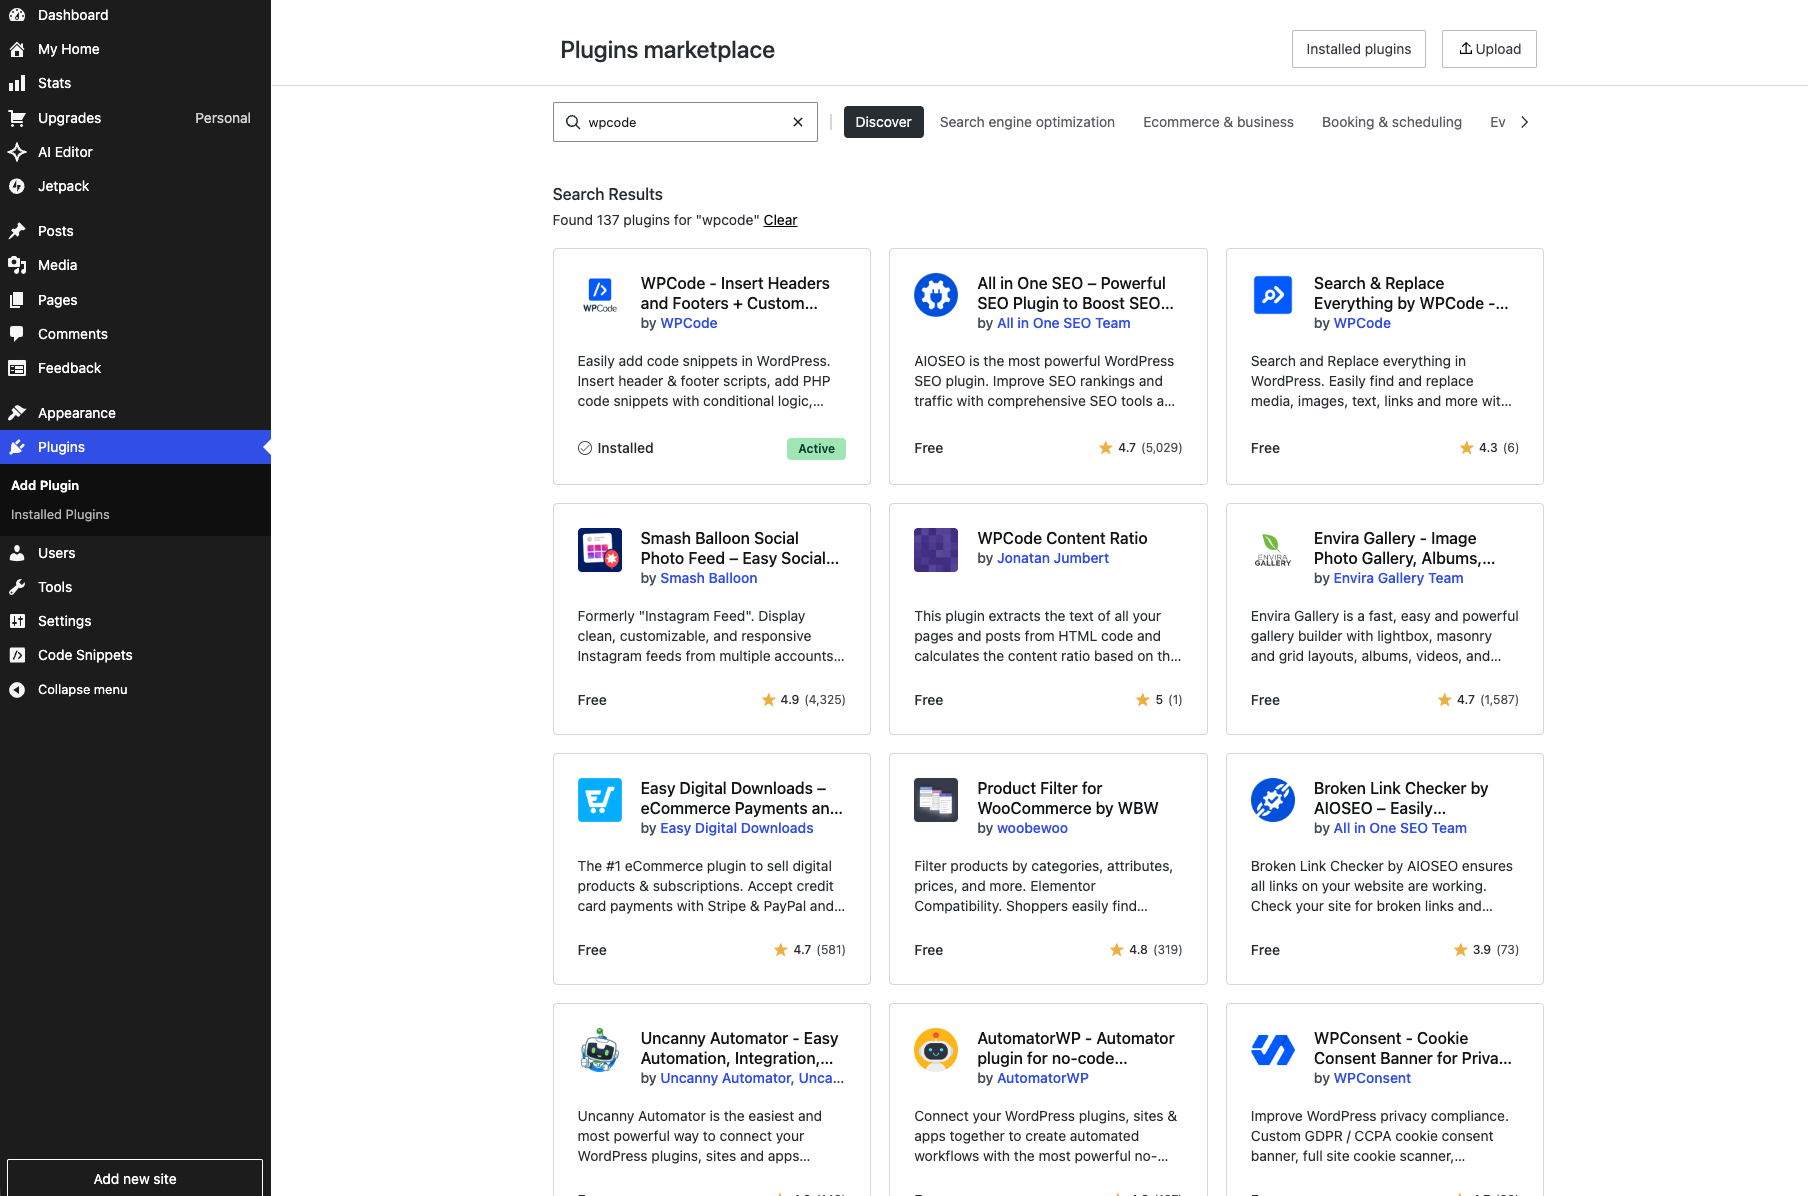The width and height of the screenshot is (1808, 1196).
Task: Toggle to the Installed plugins view
Action: click(x=1358, y=48)
